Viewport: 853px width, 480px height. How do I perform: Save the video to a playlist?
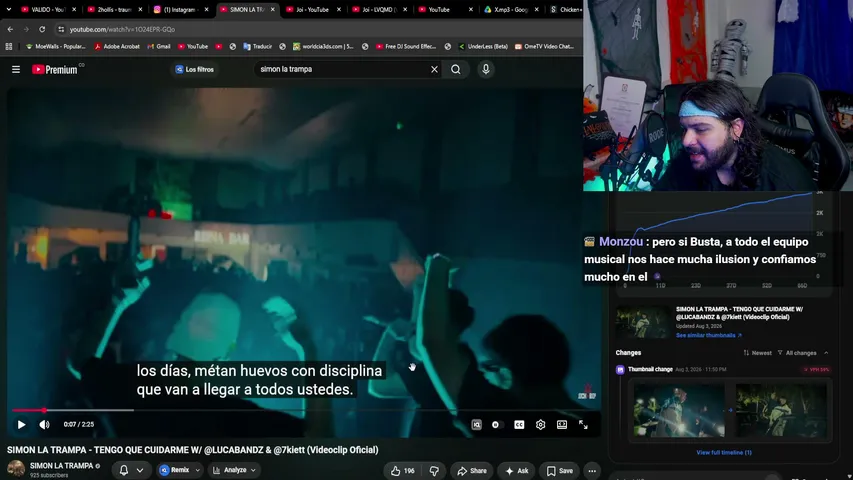(559, 471)
